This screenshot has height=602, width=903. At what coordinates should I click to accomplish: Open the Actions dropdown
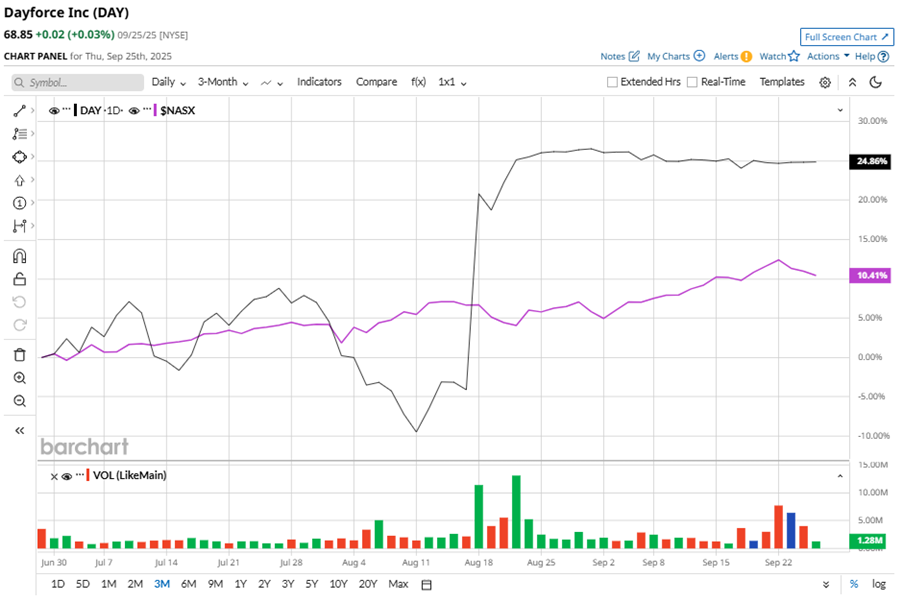tap(828, 56)
